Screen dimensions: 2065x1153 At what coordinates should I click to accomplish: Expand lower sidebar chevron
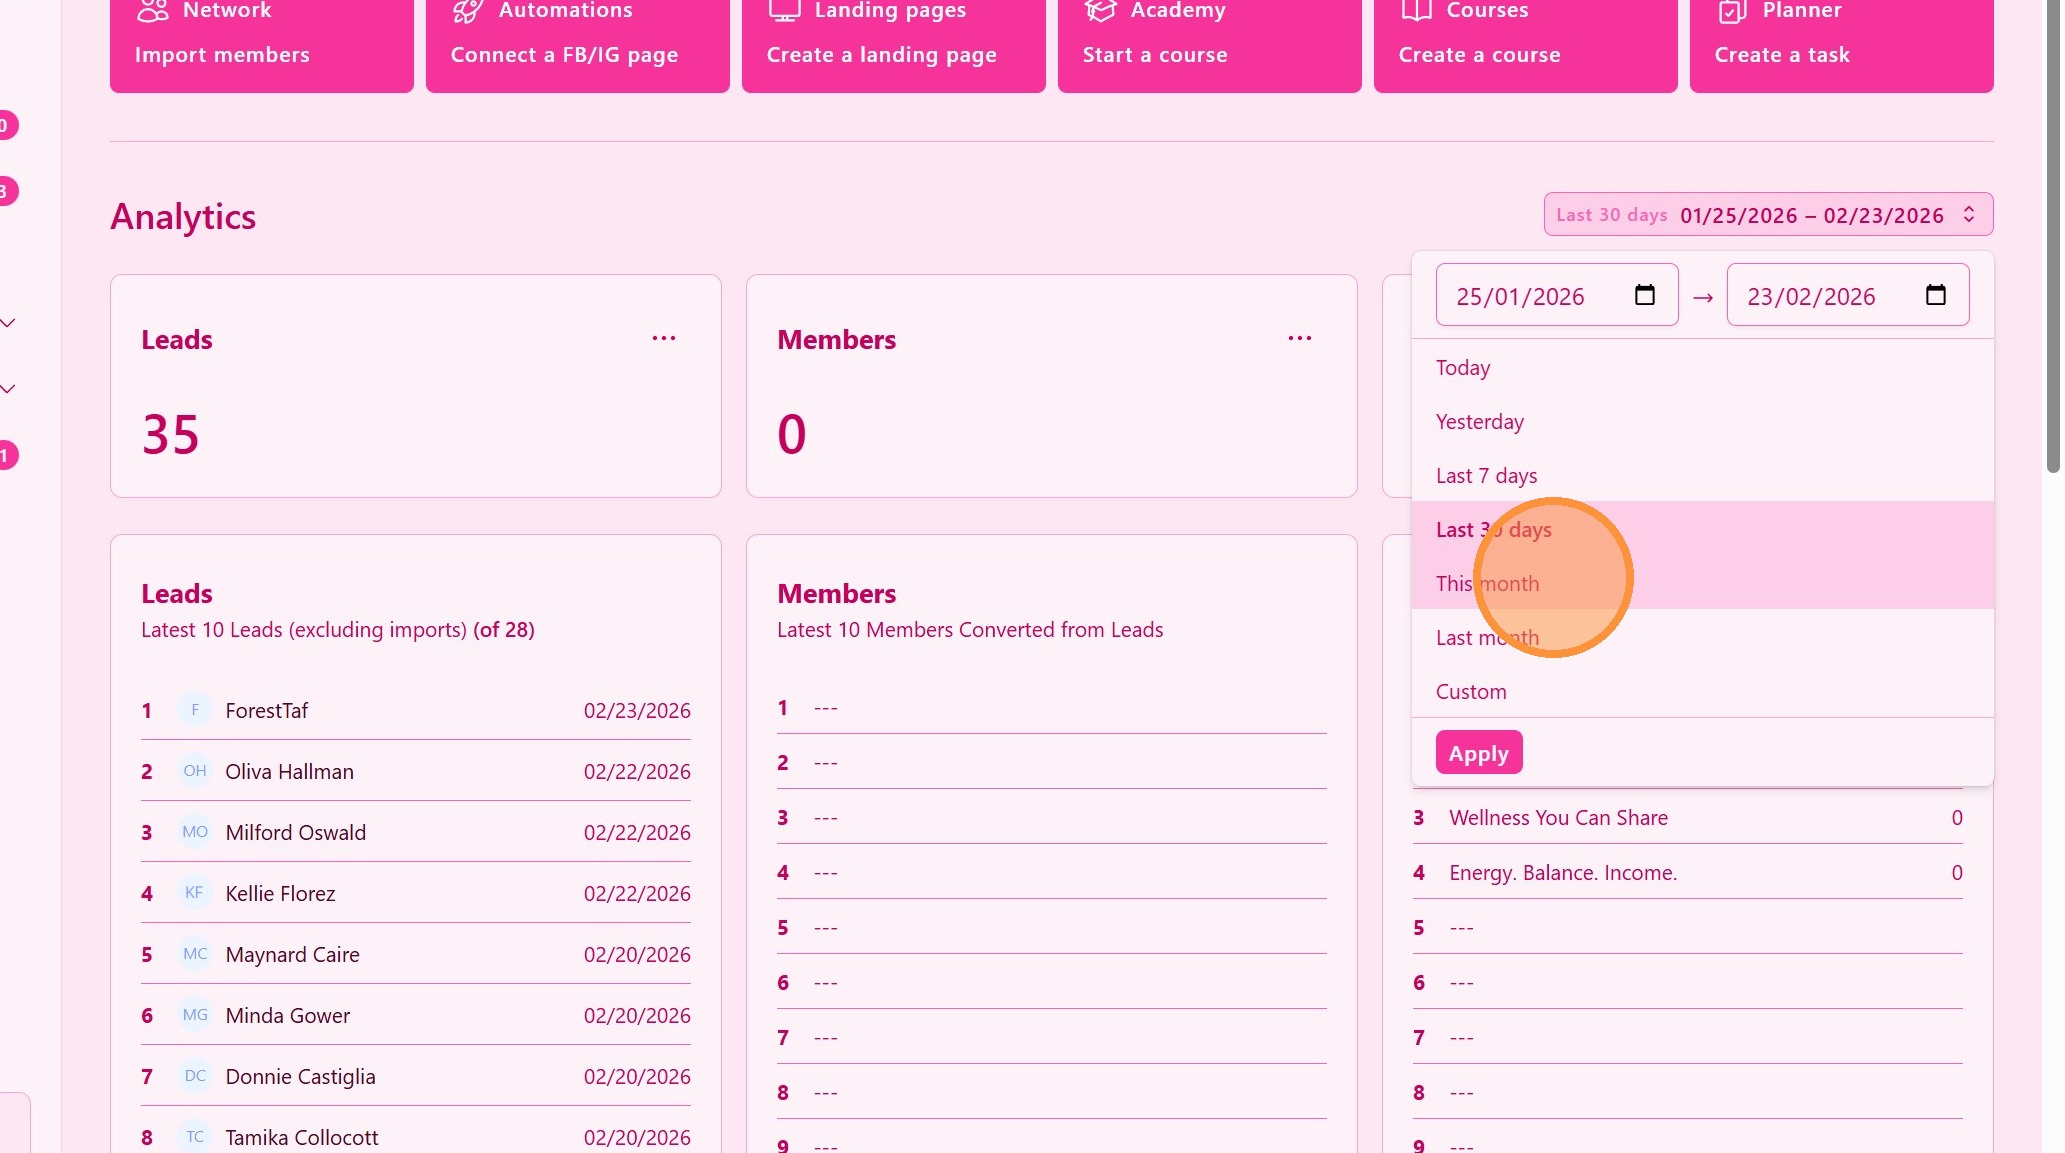(x=8, y=389)
